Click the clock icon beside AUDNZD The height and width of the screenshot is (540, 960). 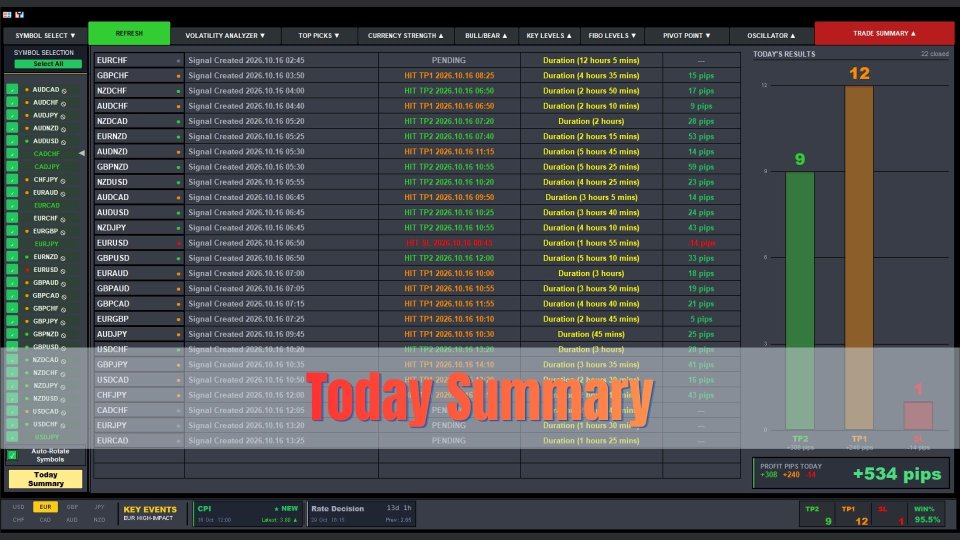[64, 129]
